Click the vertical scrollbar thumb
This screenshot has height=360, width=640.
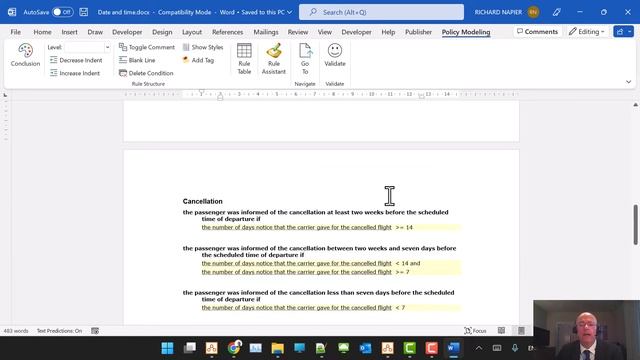tap(636, 224)
